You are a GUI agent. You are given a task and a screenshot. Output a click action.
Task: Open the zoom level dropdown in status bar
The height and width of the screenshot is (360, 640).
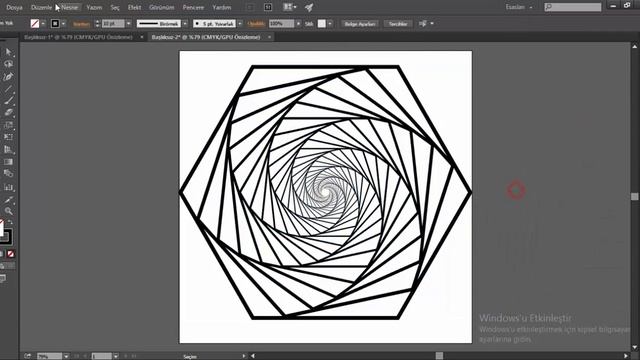66,356
